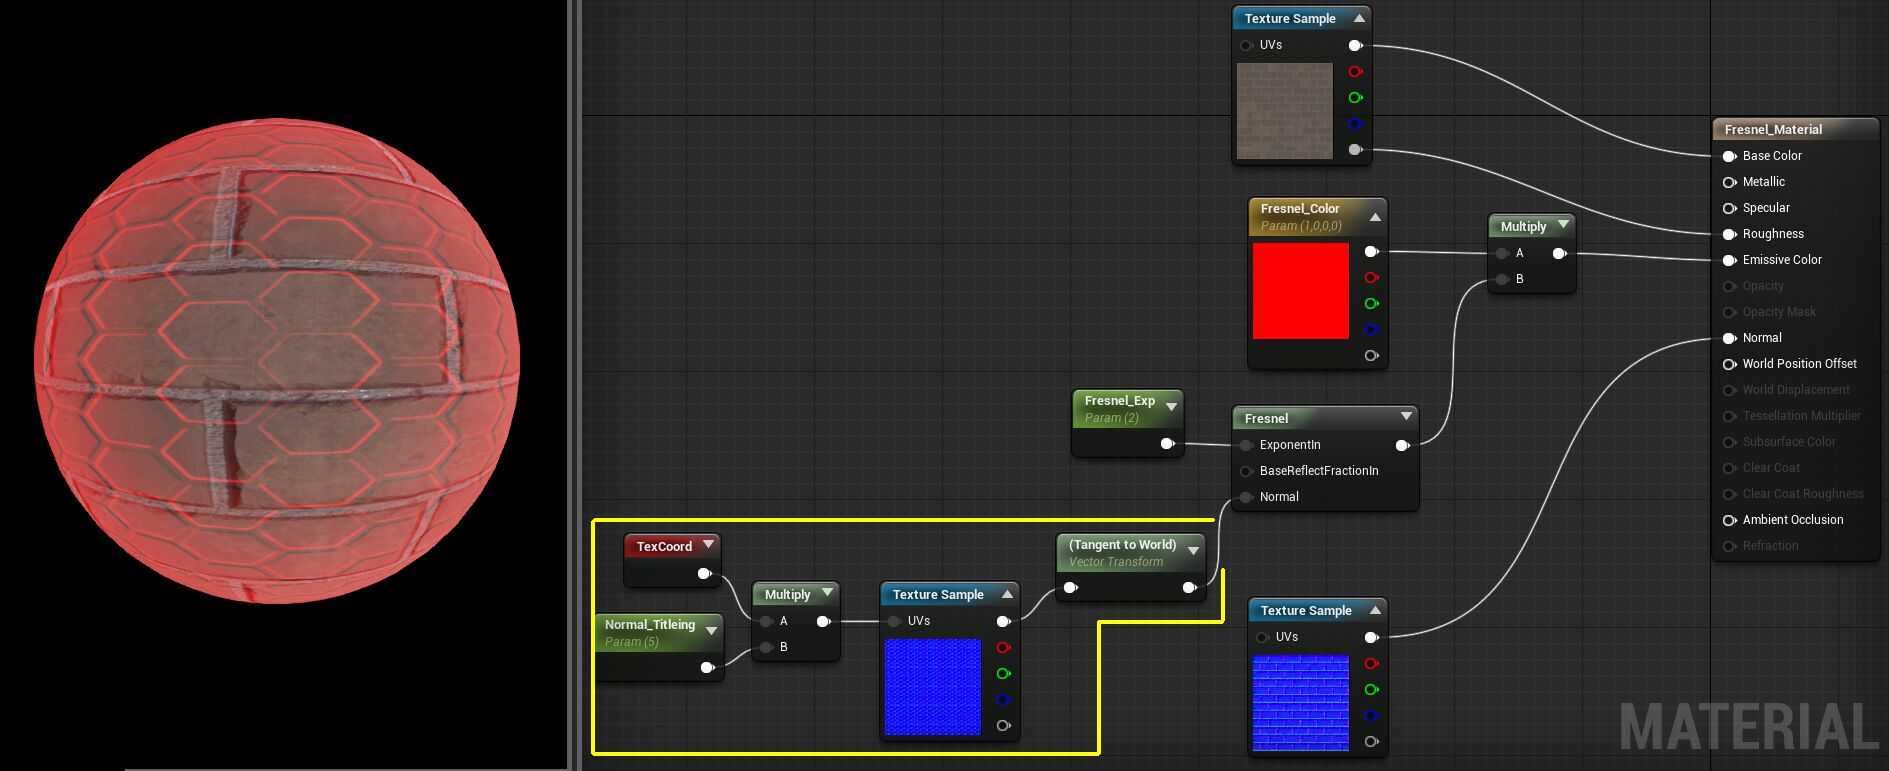The image size is (1889, 771).
Task: Click UVs pin of Texture Sample wired to Normal
Action: tap(1262, 637)
